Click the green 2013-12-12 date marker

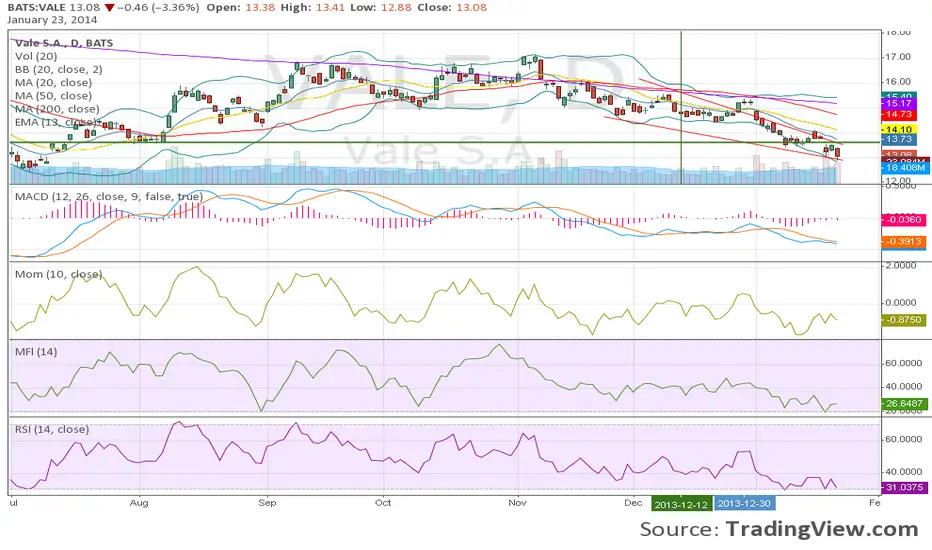pyautogui.click(x=681, y=504)
